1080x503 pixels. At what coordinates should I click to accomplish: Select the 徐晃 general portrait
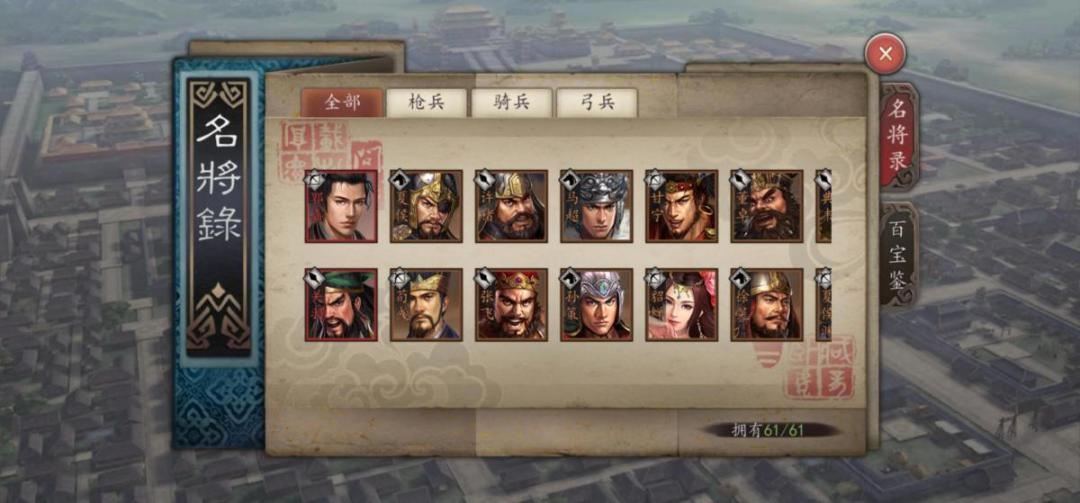[767, 305]
